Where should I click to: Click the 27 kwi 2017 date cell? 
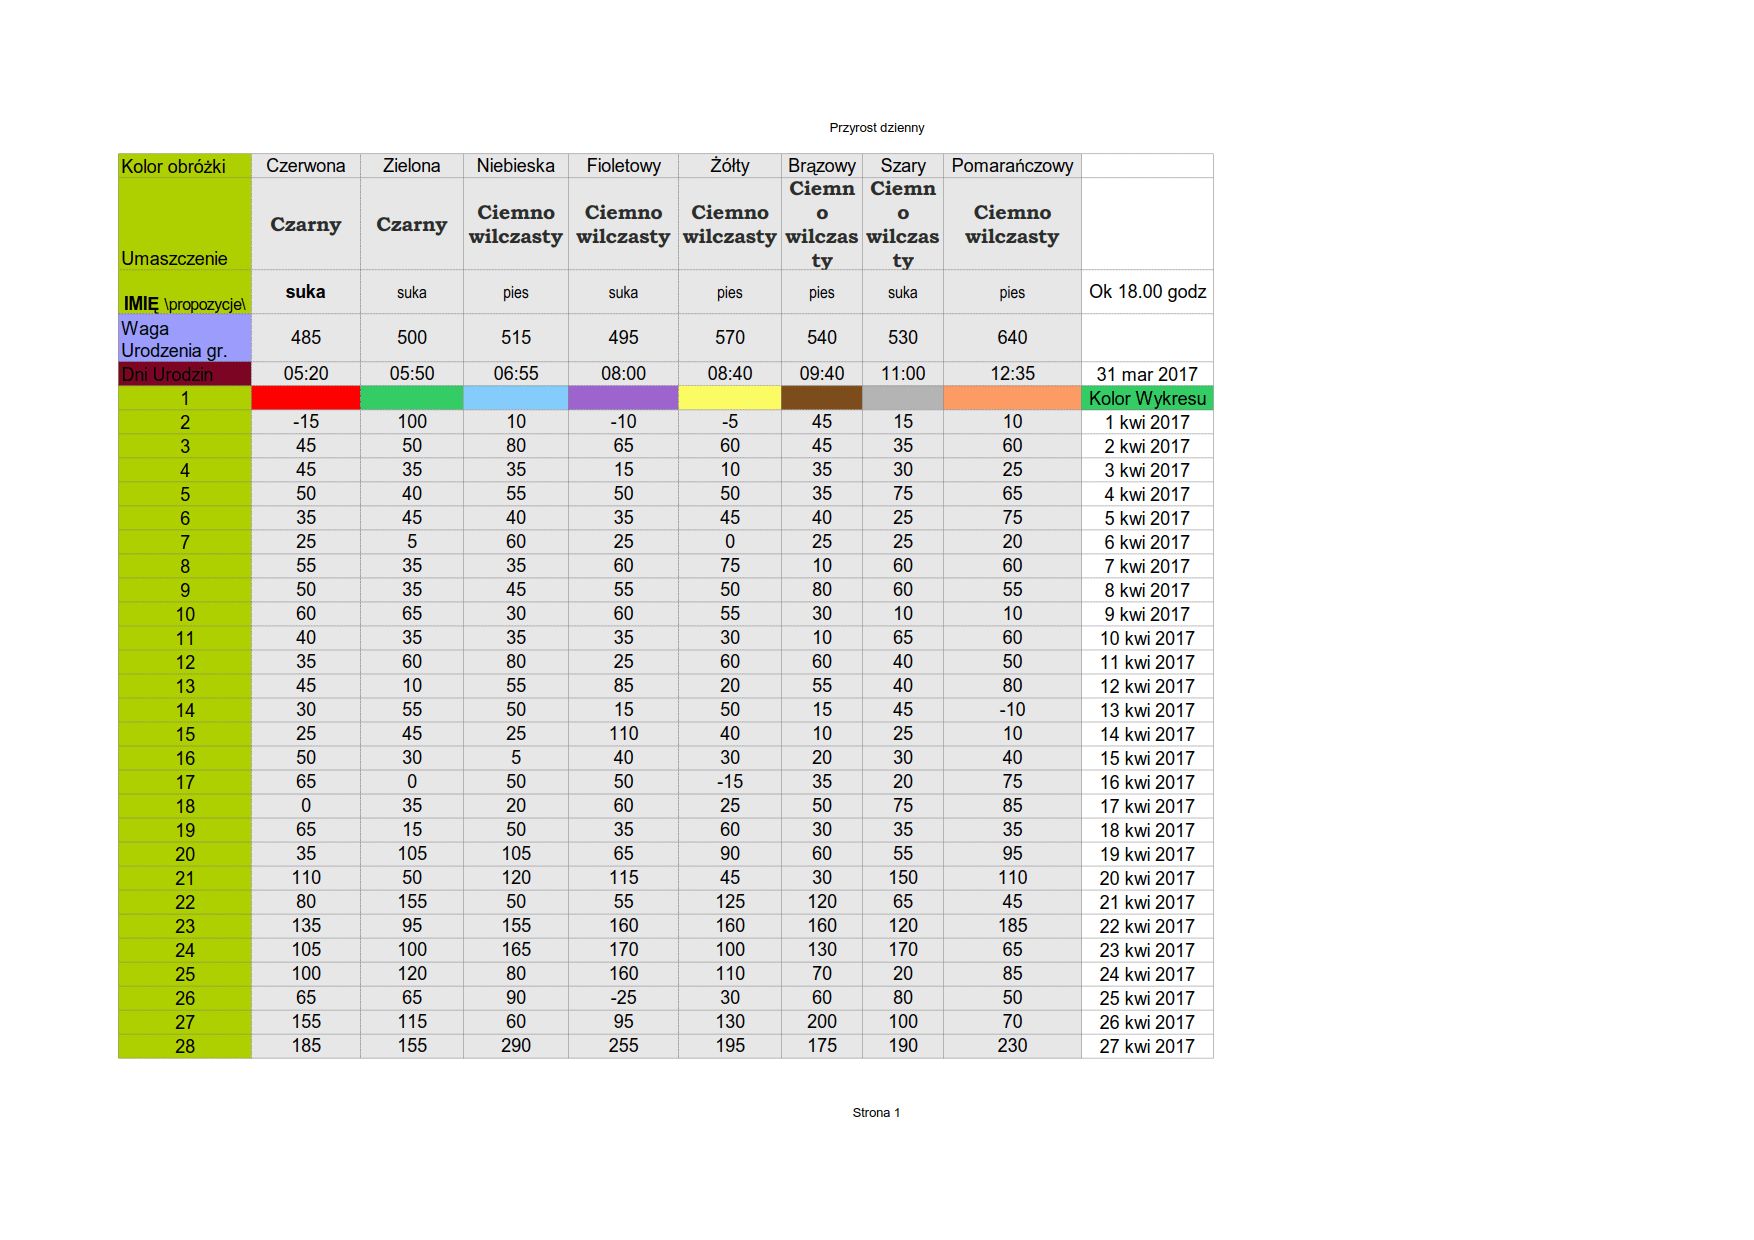1147,1046
